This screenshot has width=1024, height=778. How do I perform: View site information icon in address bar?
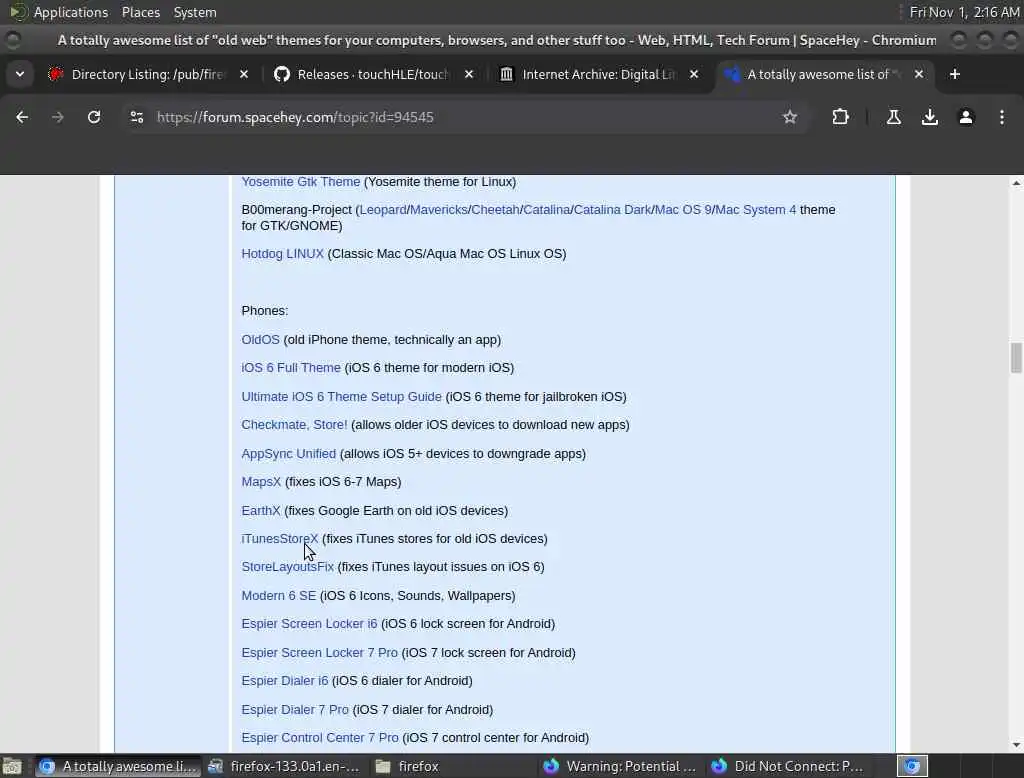[136, 117]
